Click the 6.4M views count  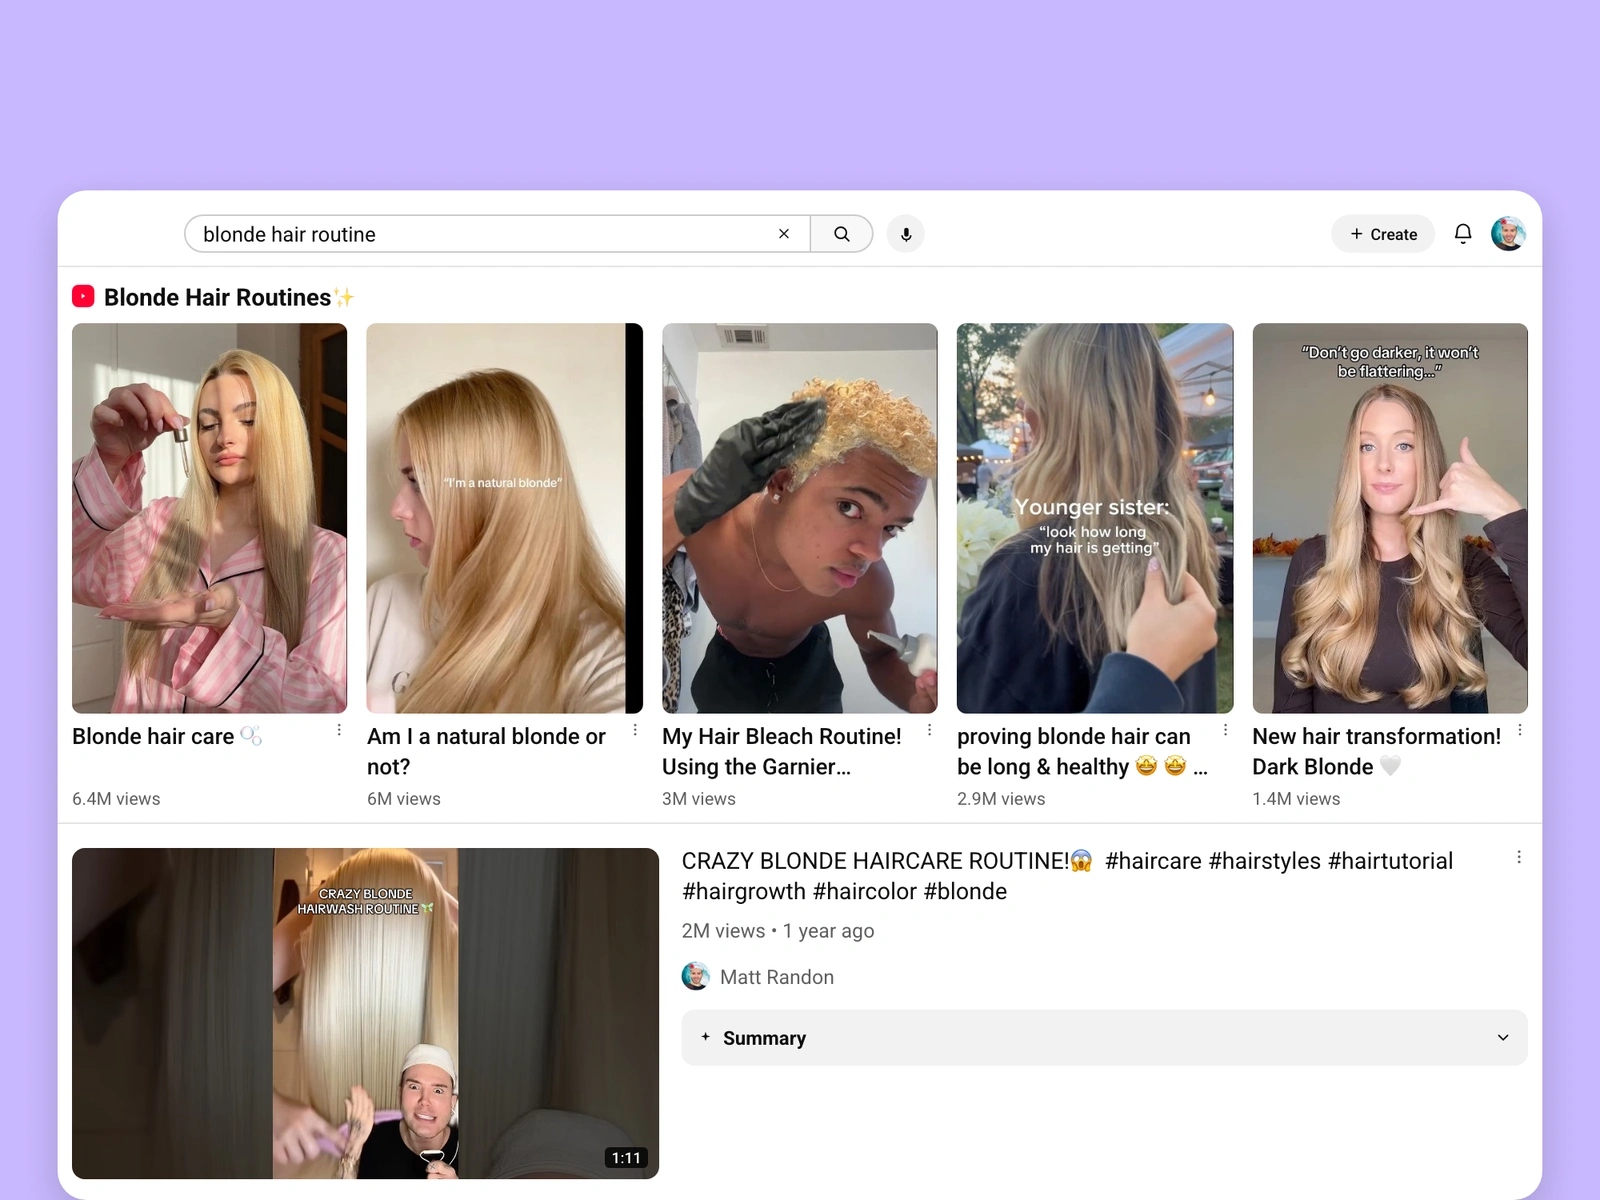(116, 799)
